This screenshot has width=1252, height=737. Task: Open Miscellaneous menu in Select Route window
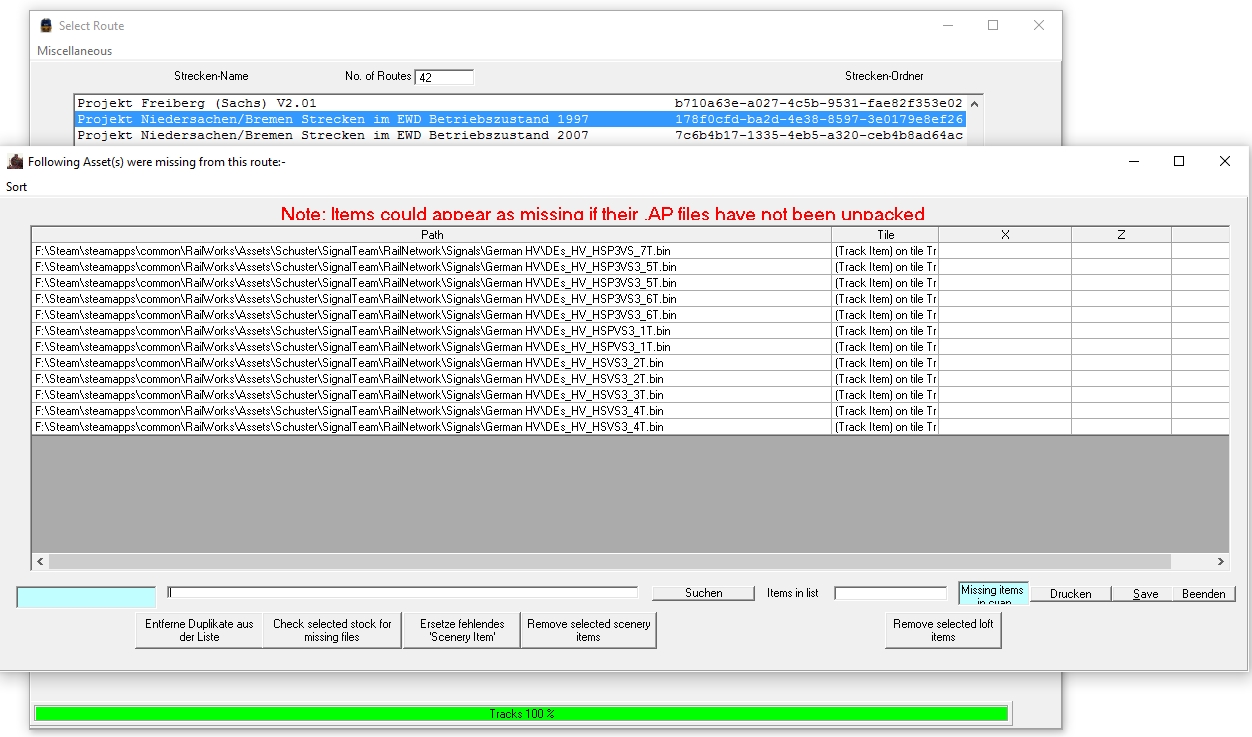(x=75, y=51)
